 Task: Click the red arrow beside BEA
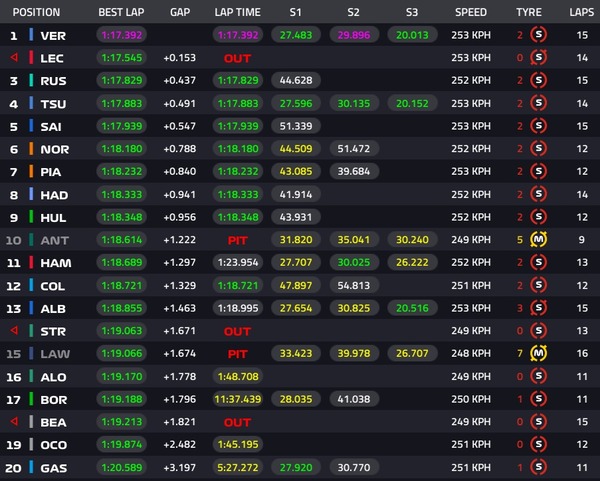click(14, 422)
